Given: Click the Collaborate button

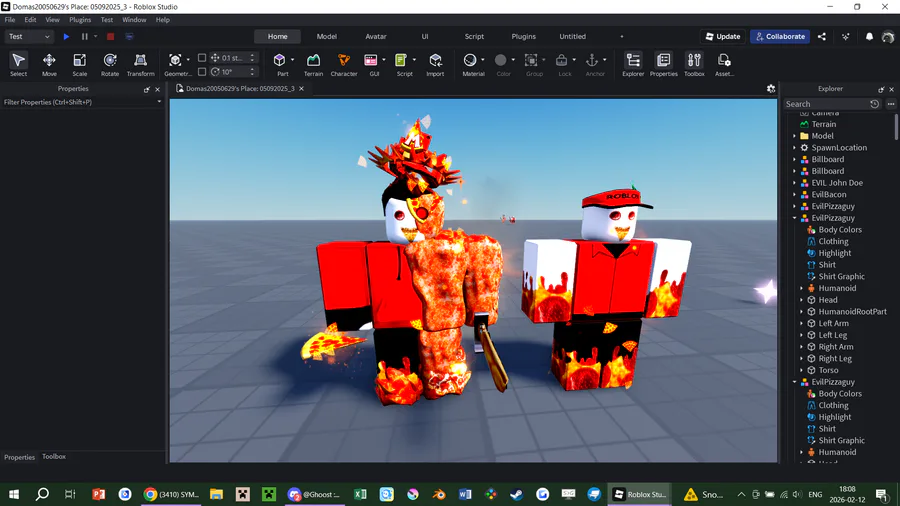Looking at the screenshot, I should coord(780,36).
